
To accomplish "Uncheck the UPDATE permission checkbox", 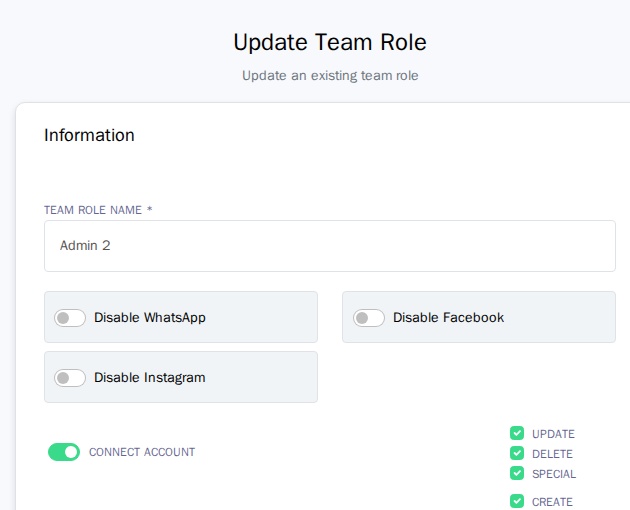I will coord(517,433).
